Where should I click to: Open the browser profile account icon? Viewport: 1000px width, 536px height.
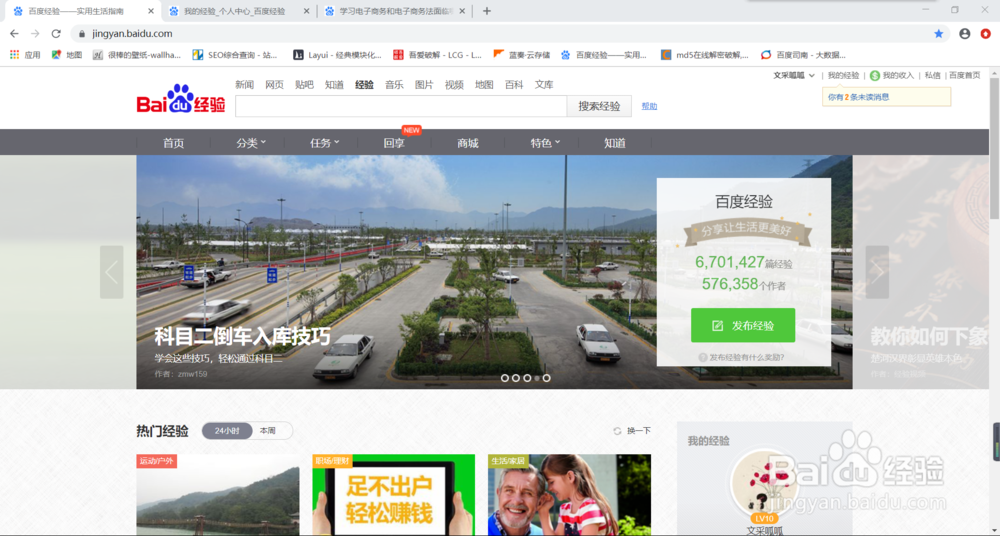[x=964, y=33]
